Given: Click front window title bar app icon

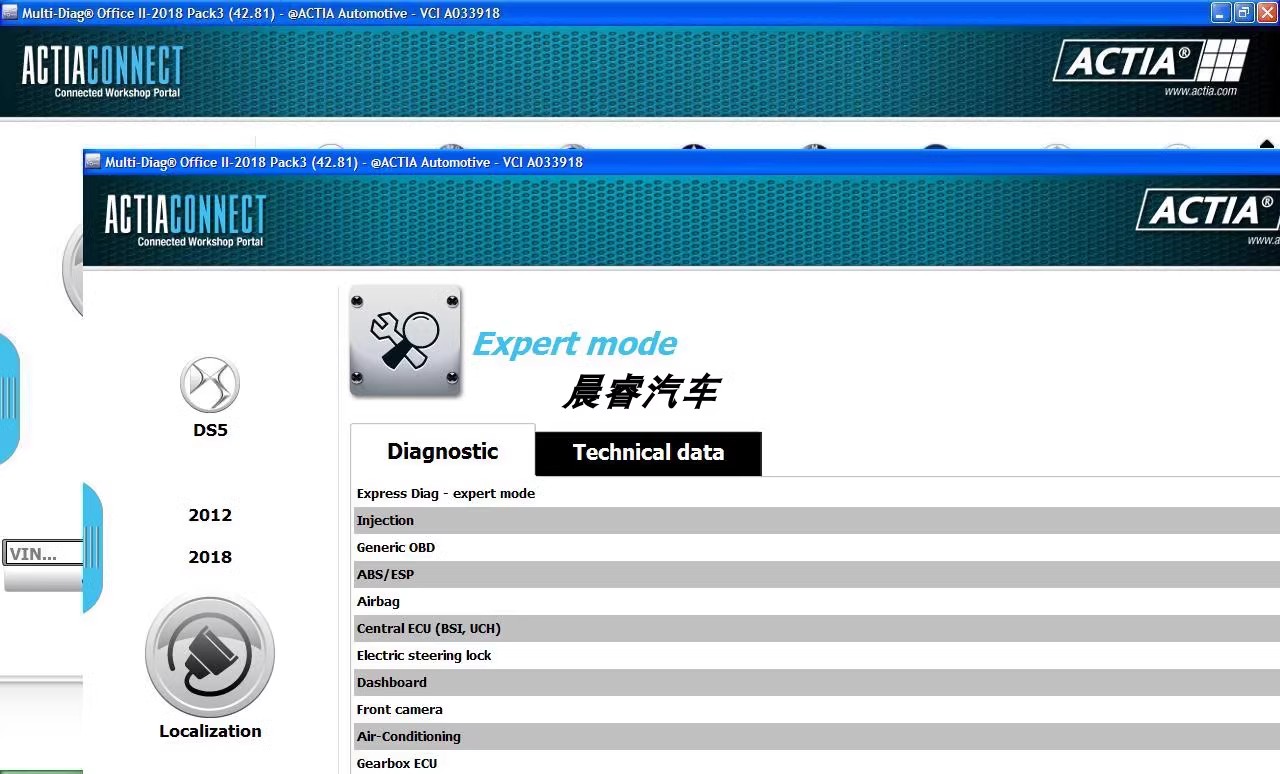Looking at the screenshot, I should (93, 162).
